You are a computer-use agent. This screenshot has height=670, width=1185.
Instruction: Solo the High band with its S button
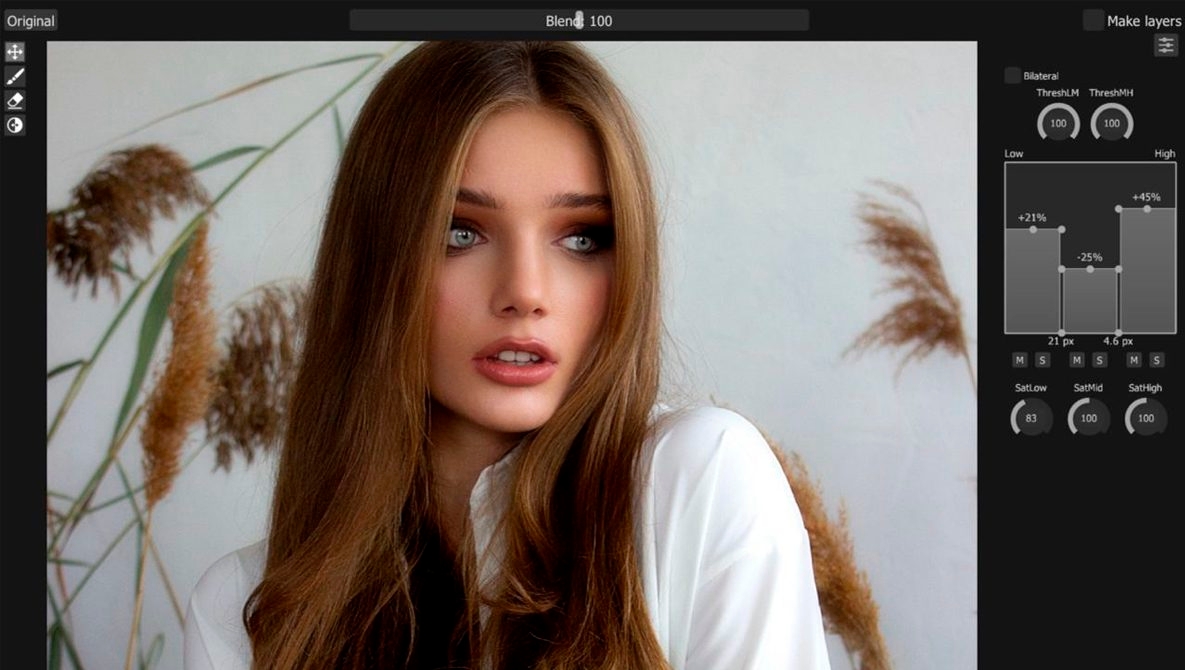click(1156, 359)
